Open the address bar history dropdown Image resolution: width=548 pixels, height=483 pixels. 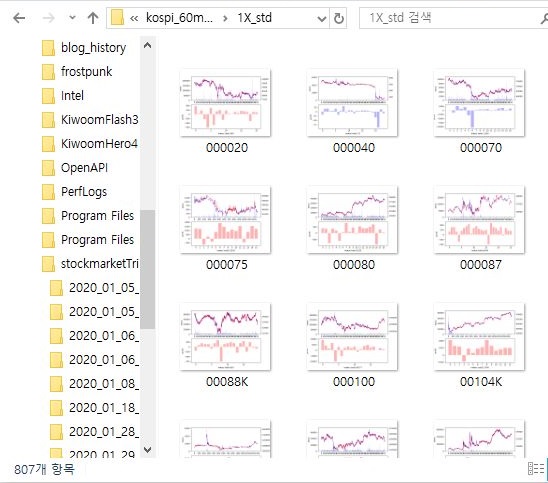322,19
